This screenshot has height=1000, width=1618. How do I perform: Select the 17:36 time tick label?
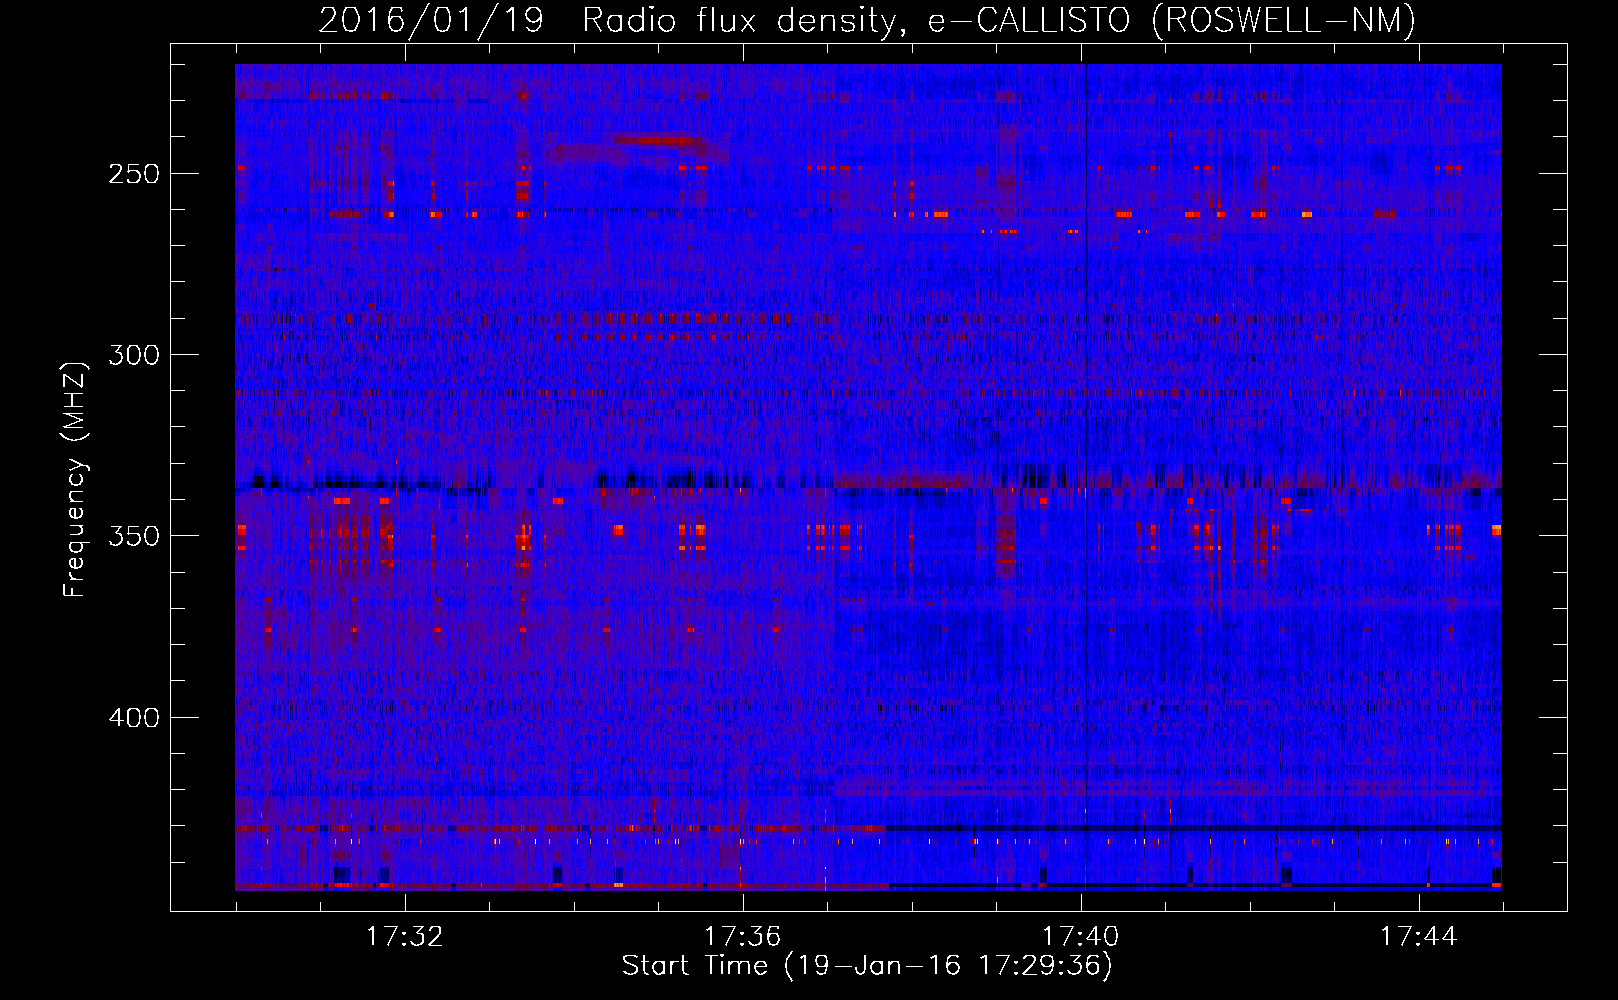[742, 937]
